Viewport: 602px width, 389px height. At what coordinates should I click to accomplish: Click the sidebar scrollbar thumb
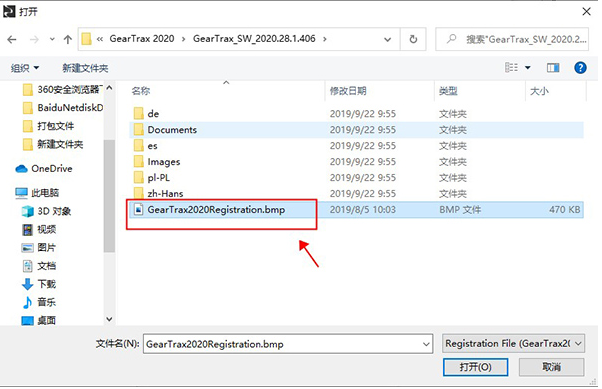pos(109,196)
